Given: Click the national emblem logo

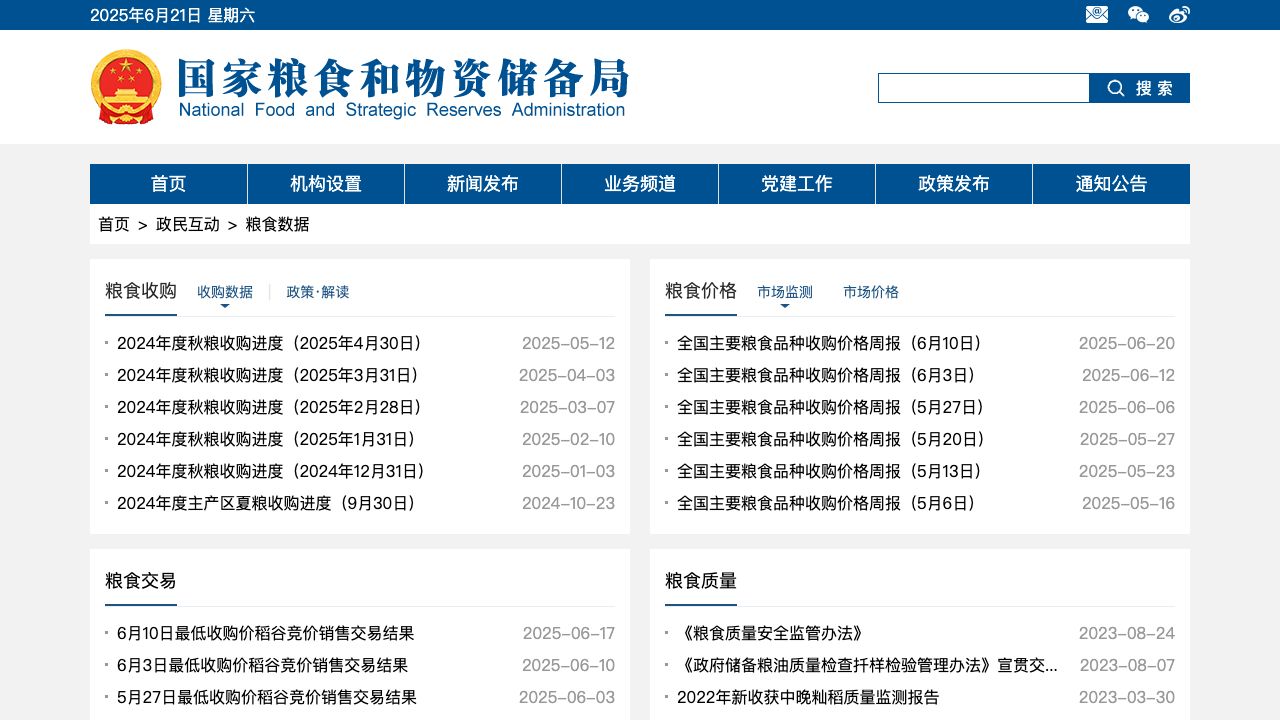Looking at the screenshot, I should [126, 87].
